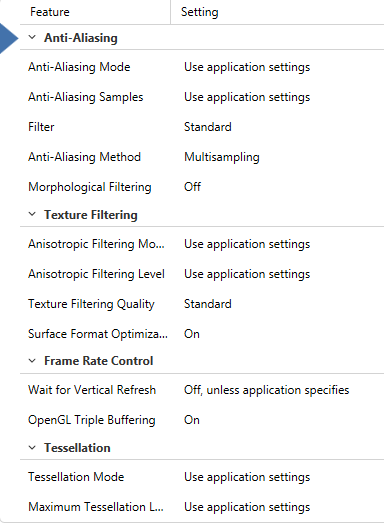Toggle Morphological Filtering Off setting
This screenshot has height=526, width=384.
pos(192,187)
